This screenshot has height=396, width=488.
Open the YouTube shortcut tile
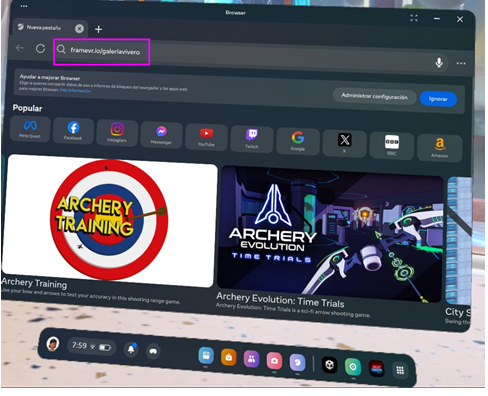pos(206,137)
